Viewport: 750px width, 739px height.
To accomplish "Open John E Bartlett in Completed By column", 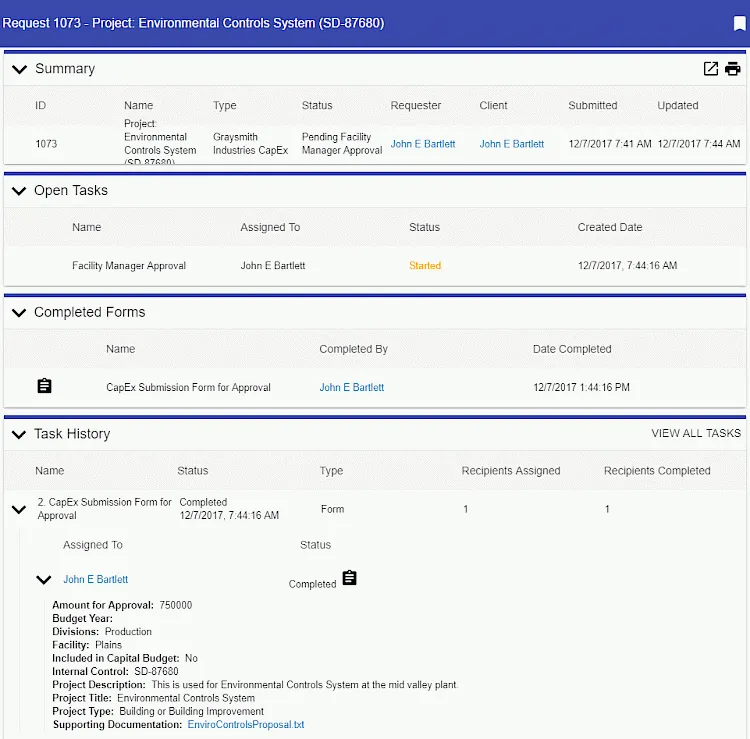I will pos(351,387).
